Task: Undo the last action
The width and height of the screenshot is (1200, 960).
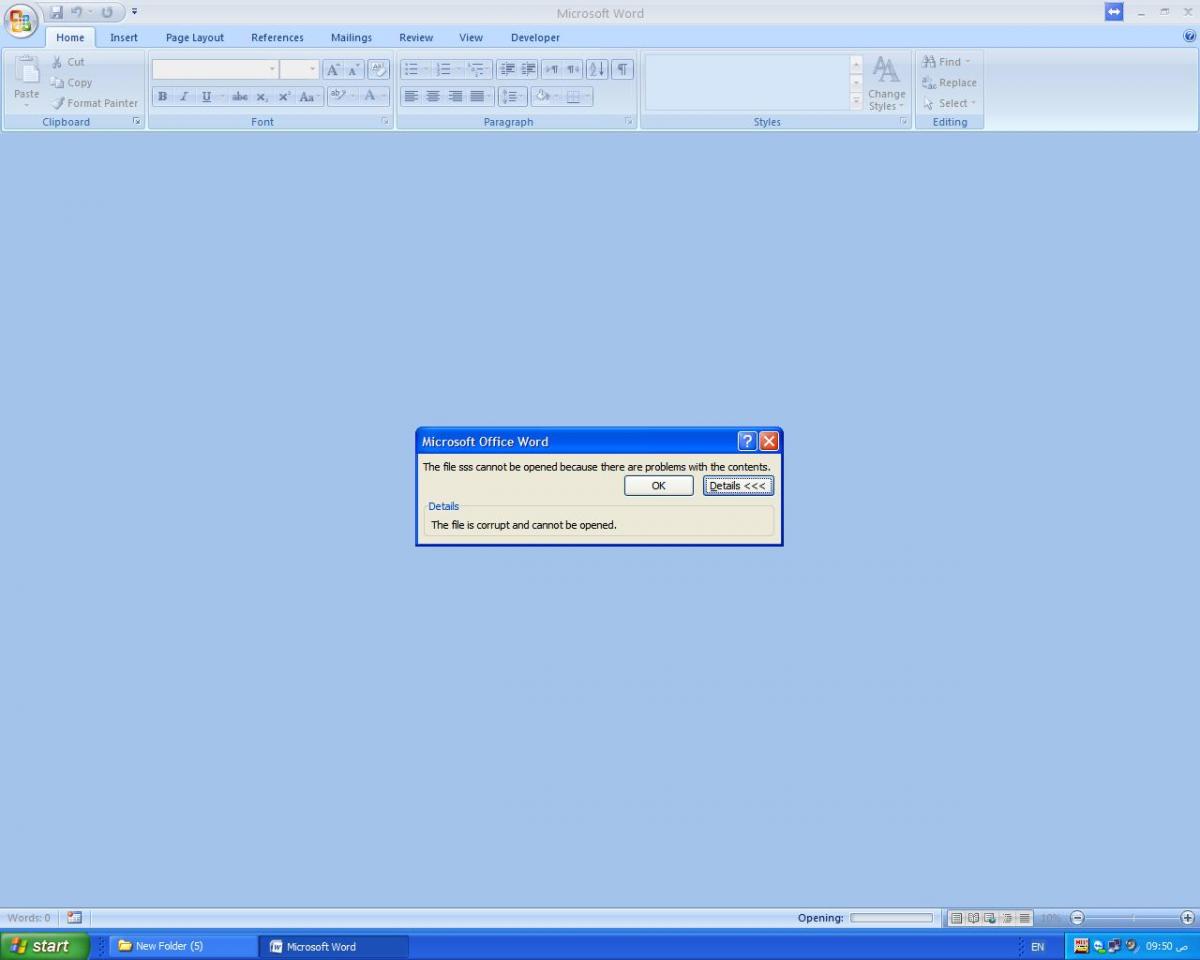Action: 76,12
